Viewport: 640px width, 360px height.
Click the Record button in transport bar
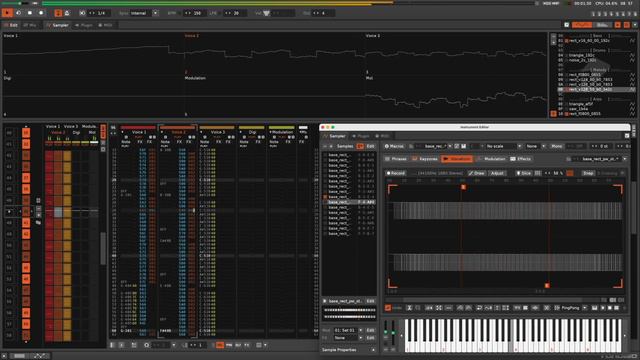(x=41, y=13)
